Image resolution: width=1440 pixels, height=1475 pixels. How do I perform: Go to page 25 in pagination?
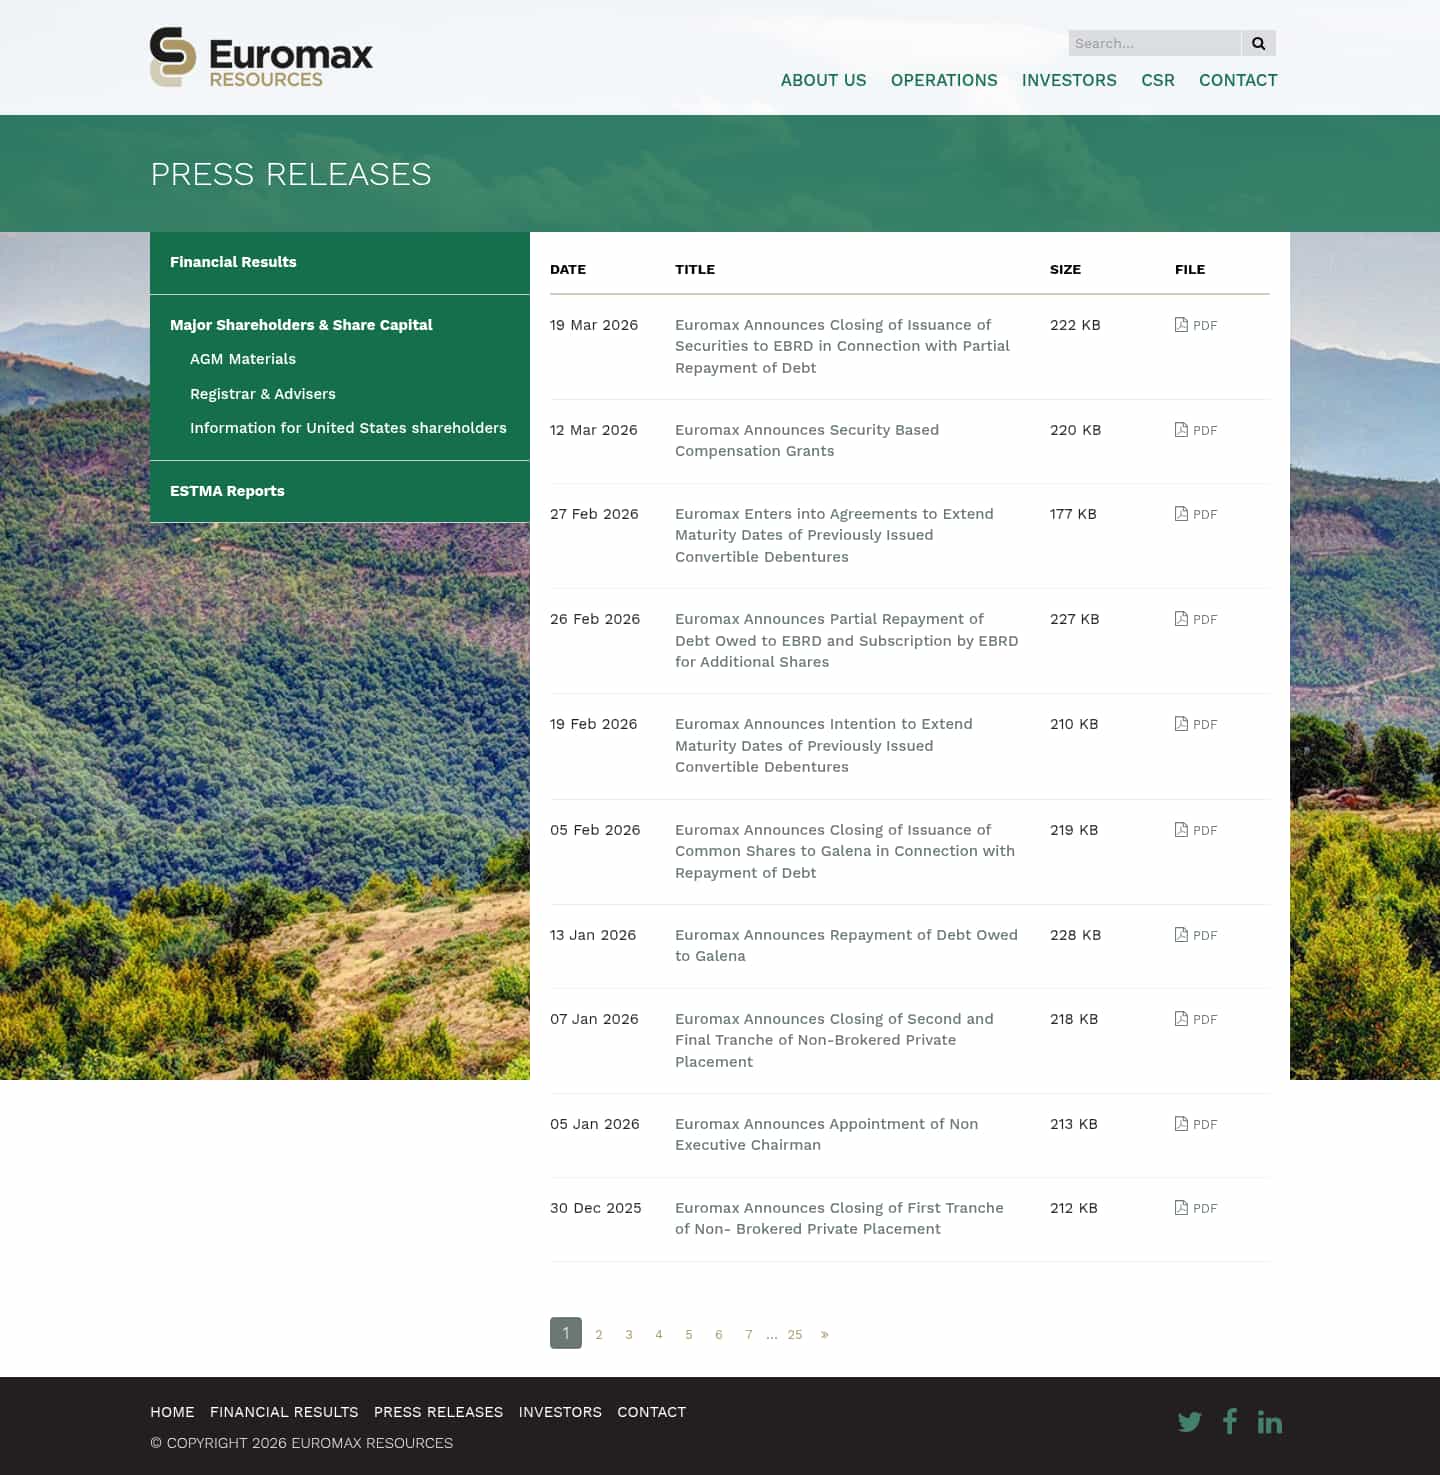pos(795,1334)
